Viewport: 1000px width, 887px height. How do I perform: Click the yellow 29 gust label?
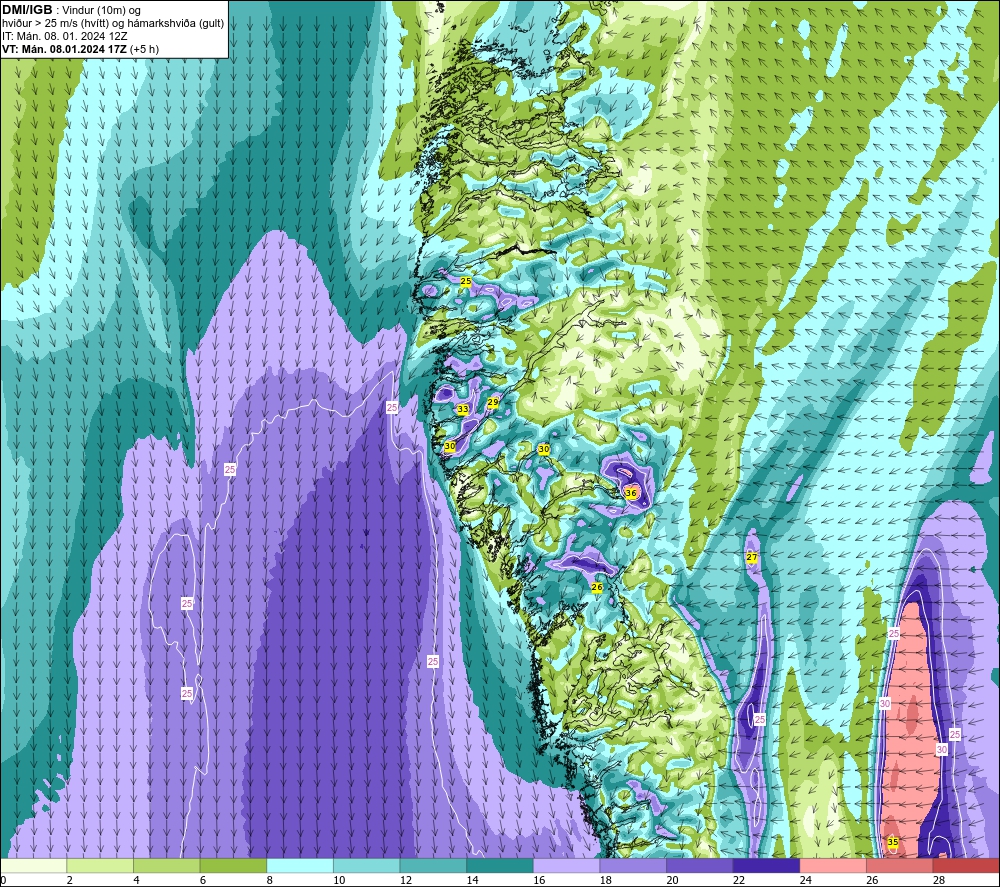pos(492,402)
